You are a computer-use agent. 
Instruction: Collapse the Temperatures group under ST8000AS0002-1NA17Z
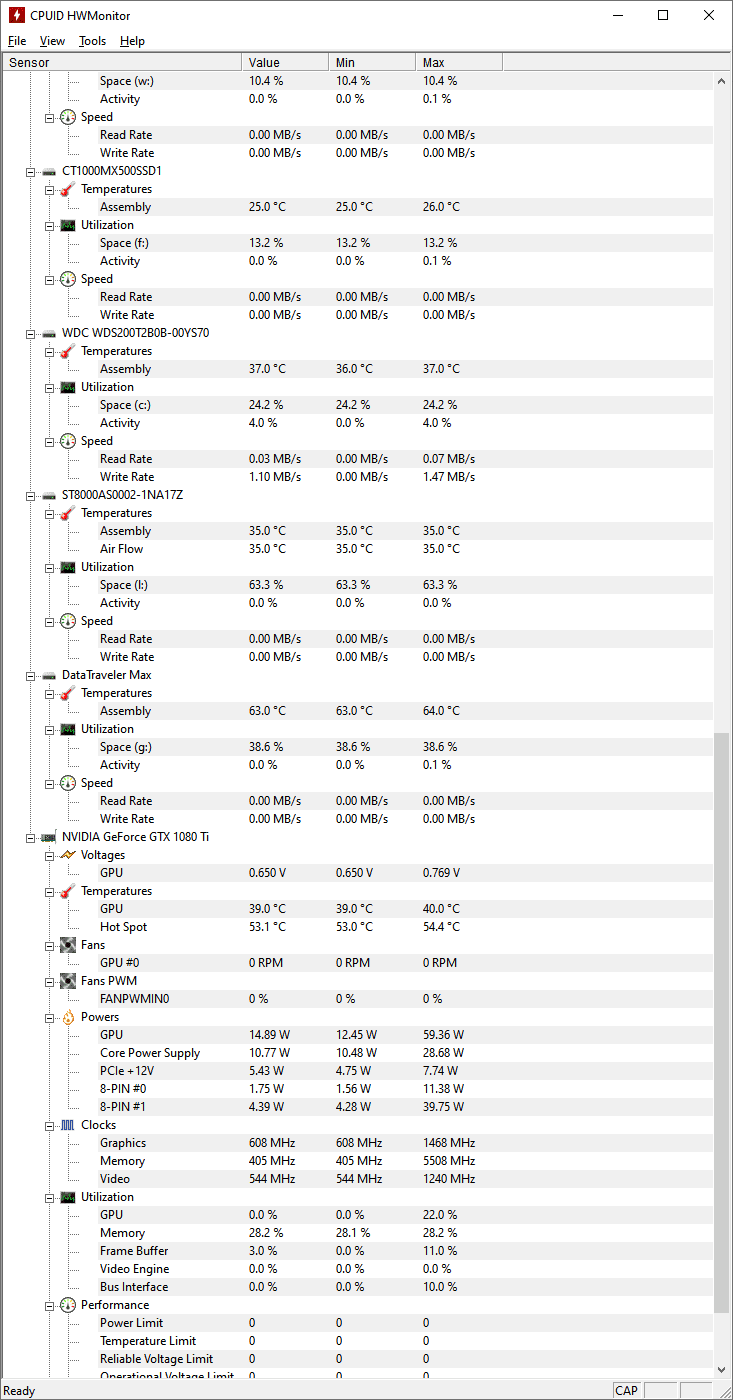pyautogui.click(x=50, y=513)
